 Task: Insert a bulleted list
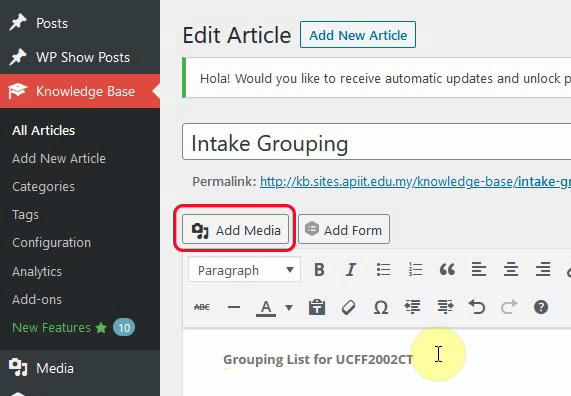click(x=383, y=270)
